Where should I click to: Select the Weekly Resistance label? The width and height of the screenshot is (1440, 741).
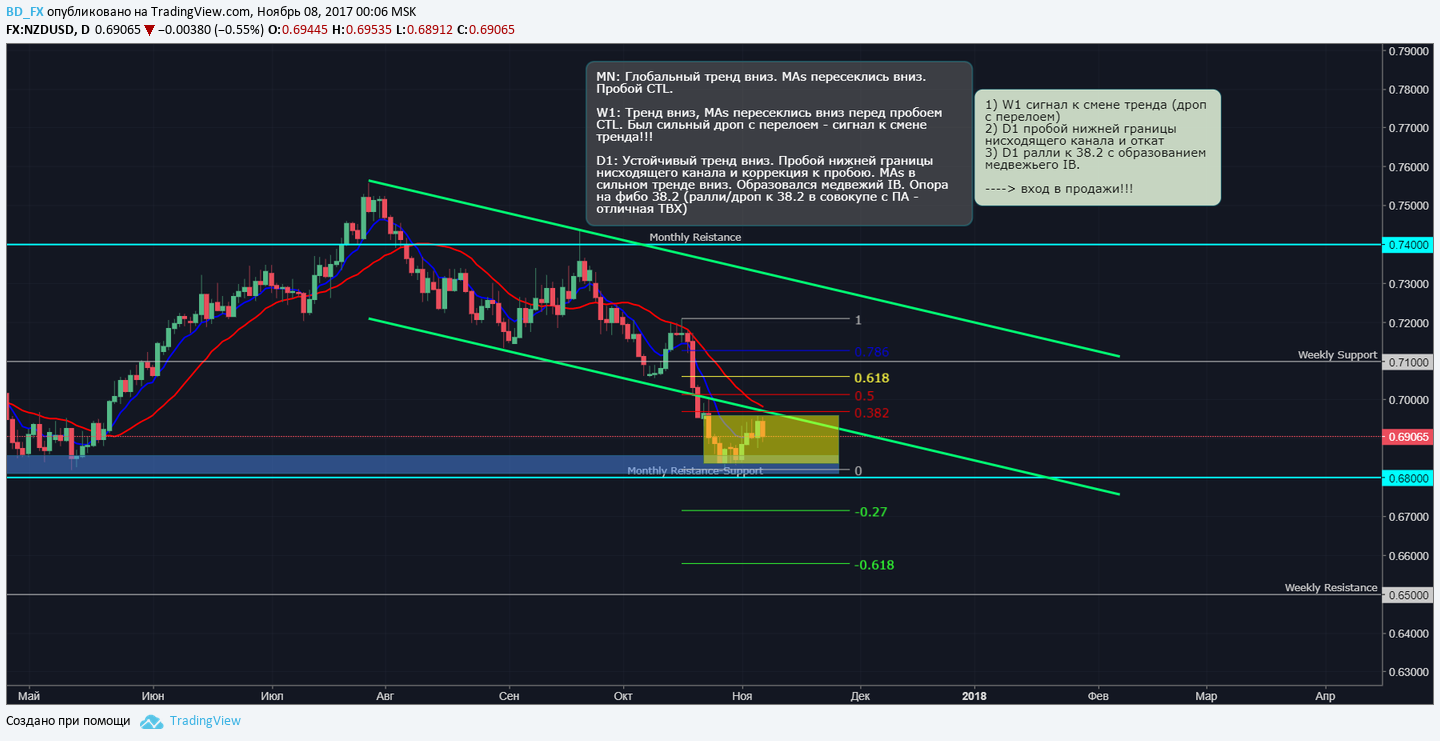pyautogui.click(x=1331, y=588)
